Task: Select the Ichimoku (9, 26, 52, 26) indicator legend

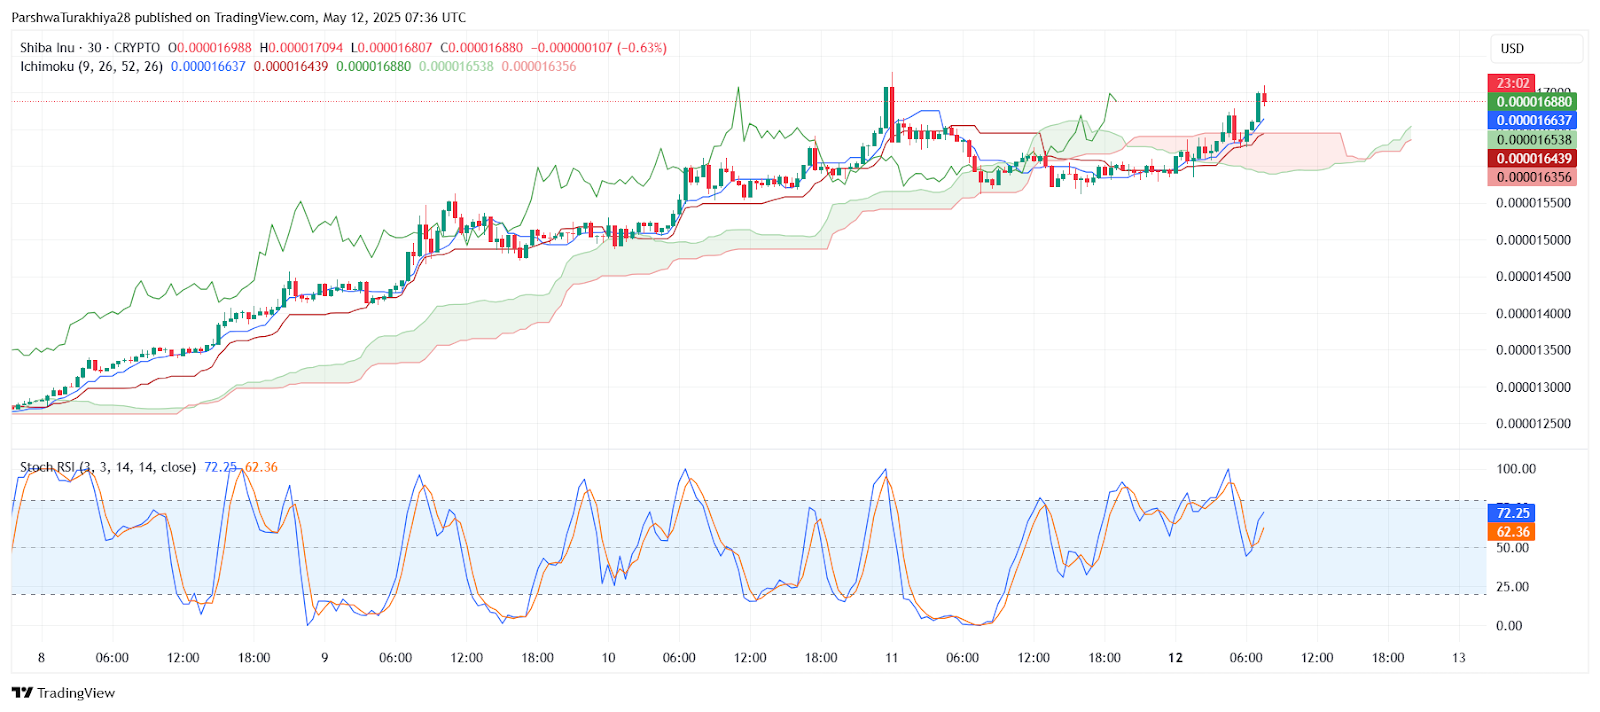Action: (91, 66)
